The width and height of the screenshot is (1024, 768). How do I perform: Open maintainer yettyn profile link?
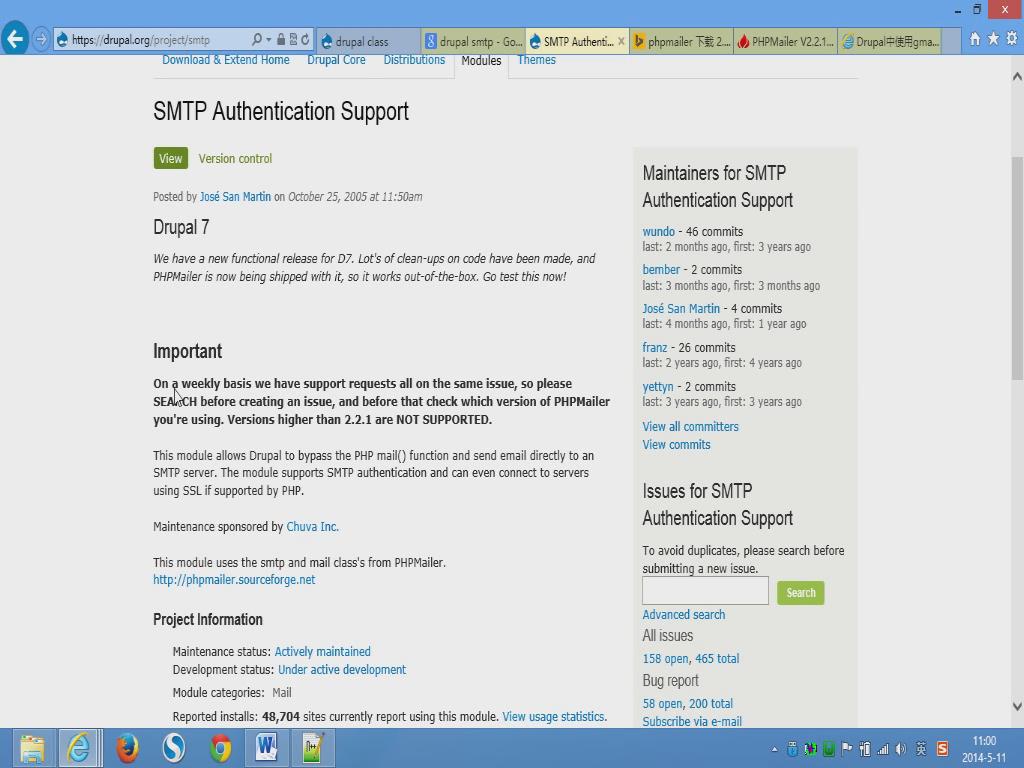[658, 387]
